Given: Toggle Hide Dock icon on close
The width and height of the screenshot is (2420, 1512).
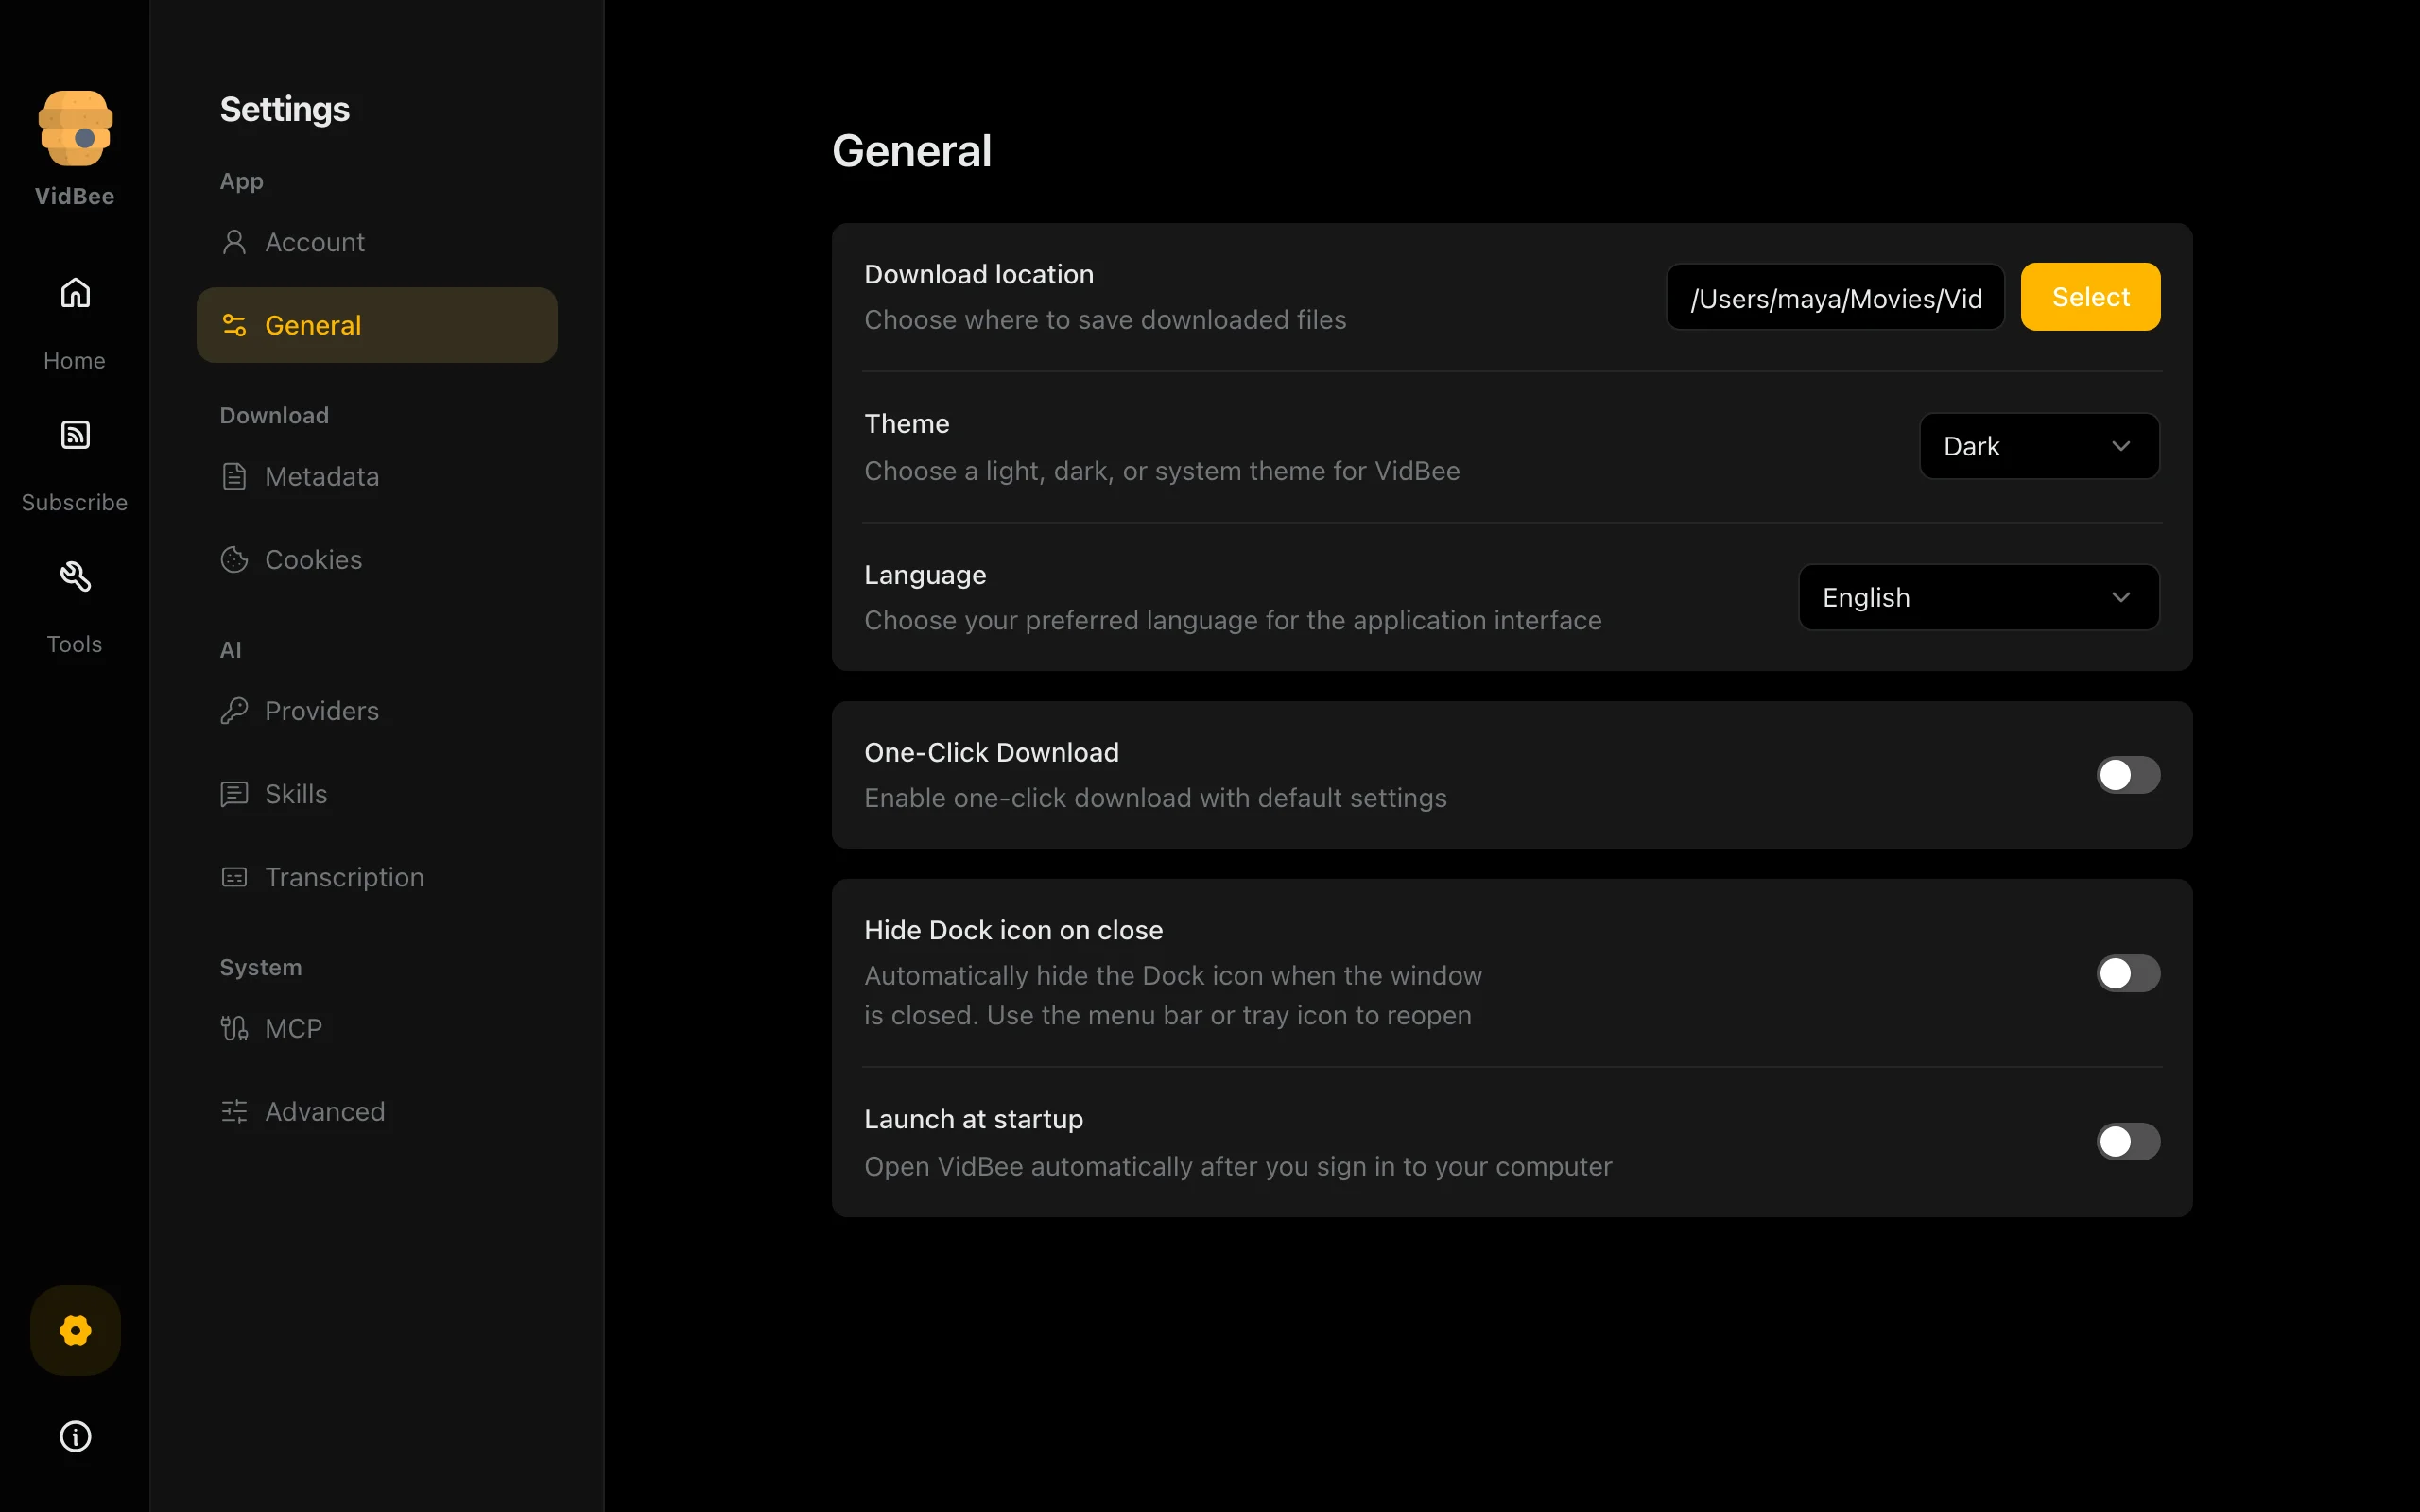Looking at the screenshot, I should (2128, 973).
